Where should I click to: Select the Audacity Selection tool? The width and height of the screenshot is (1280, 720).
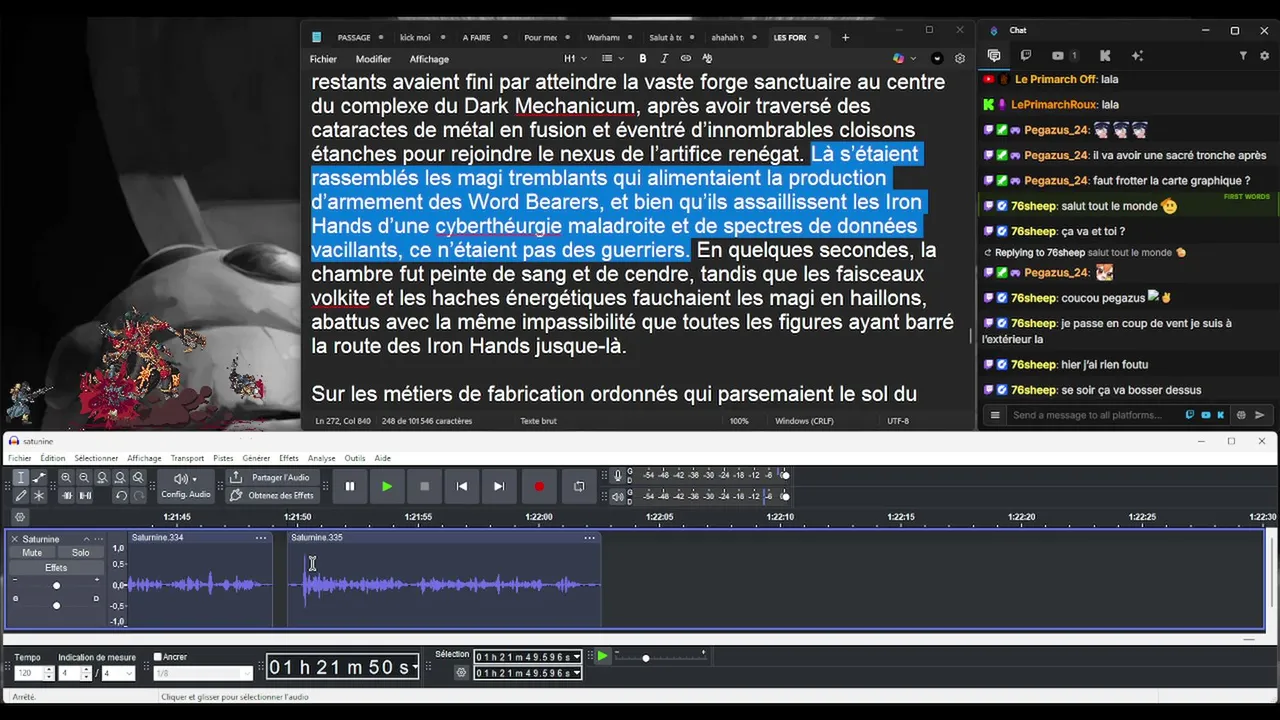pos(21,478)
